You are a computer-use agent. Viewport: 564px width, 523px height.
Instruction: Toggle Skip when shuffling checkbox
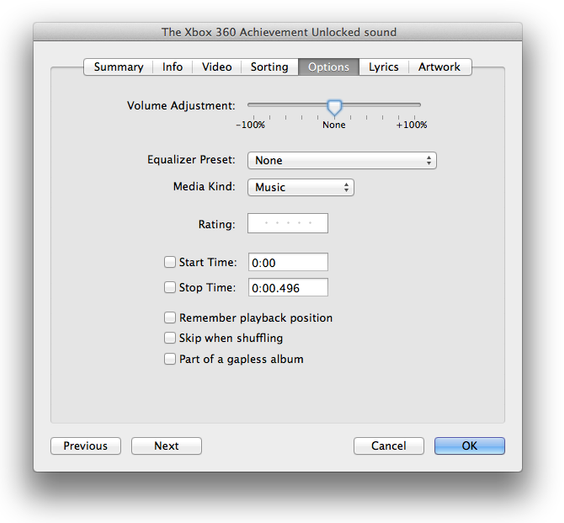170,338
